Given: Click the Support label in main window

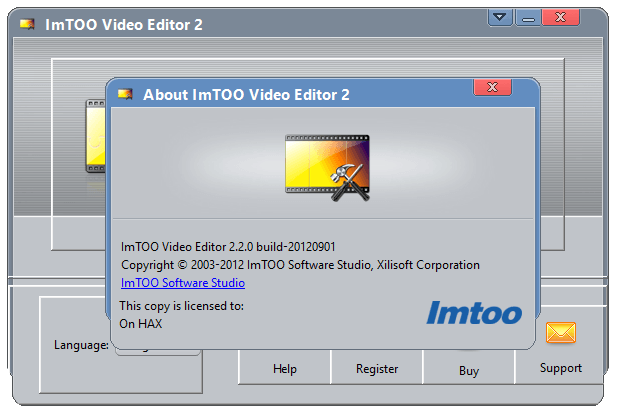Looking at the screenshot, I should point(561,368).
